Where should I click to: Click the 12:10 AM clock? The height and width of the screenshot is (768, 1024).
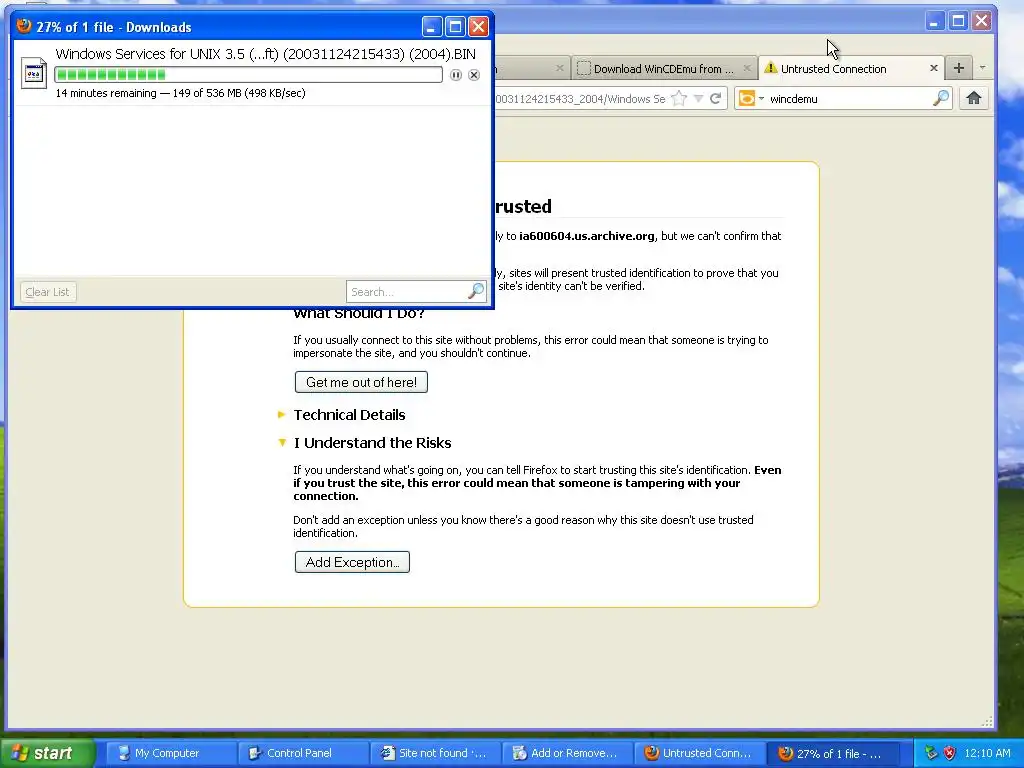tap(987, 753)
